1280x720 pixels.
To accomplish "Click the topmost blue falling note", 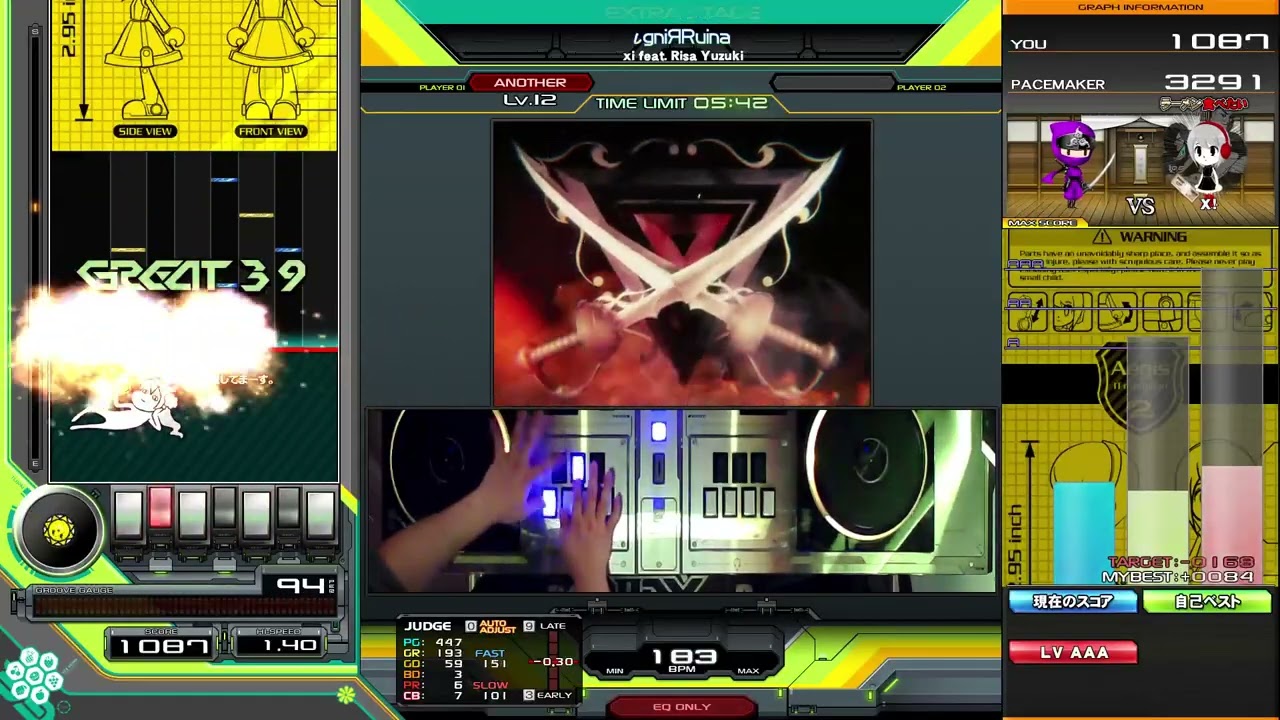I will pyautogui.click(x=224, y=180).
